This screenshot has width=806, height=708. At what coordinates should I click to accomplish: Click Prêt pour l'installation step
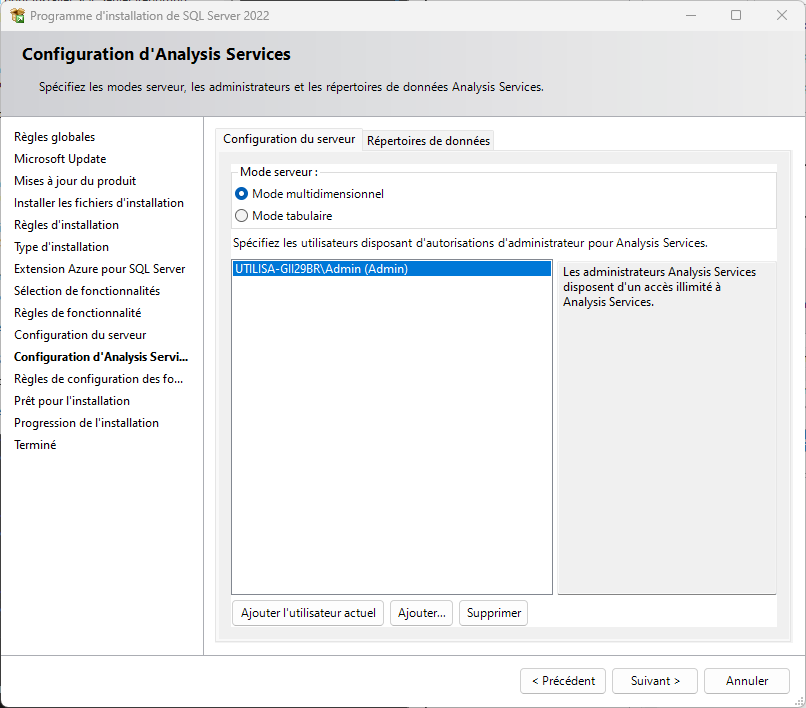pyautogui.click(x=72, y=401)
